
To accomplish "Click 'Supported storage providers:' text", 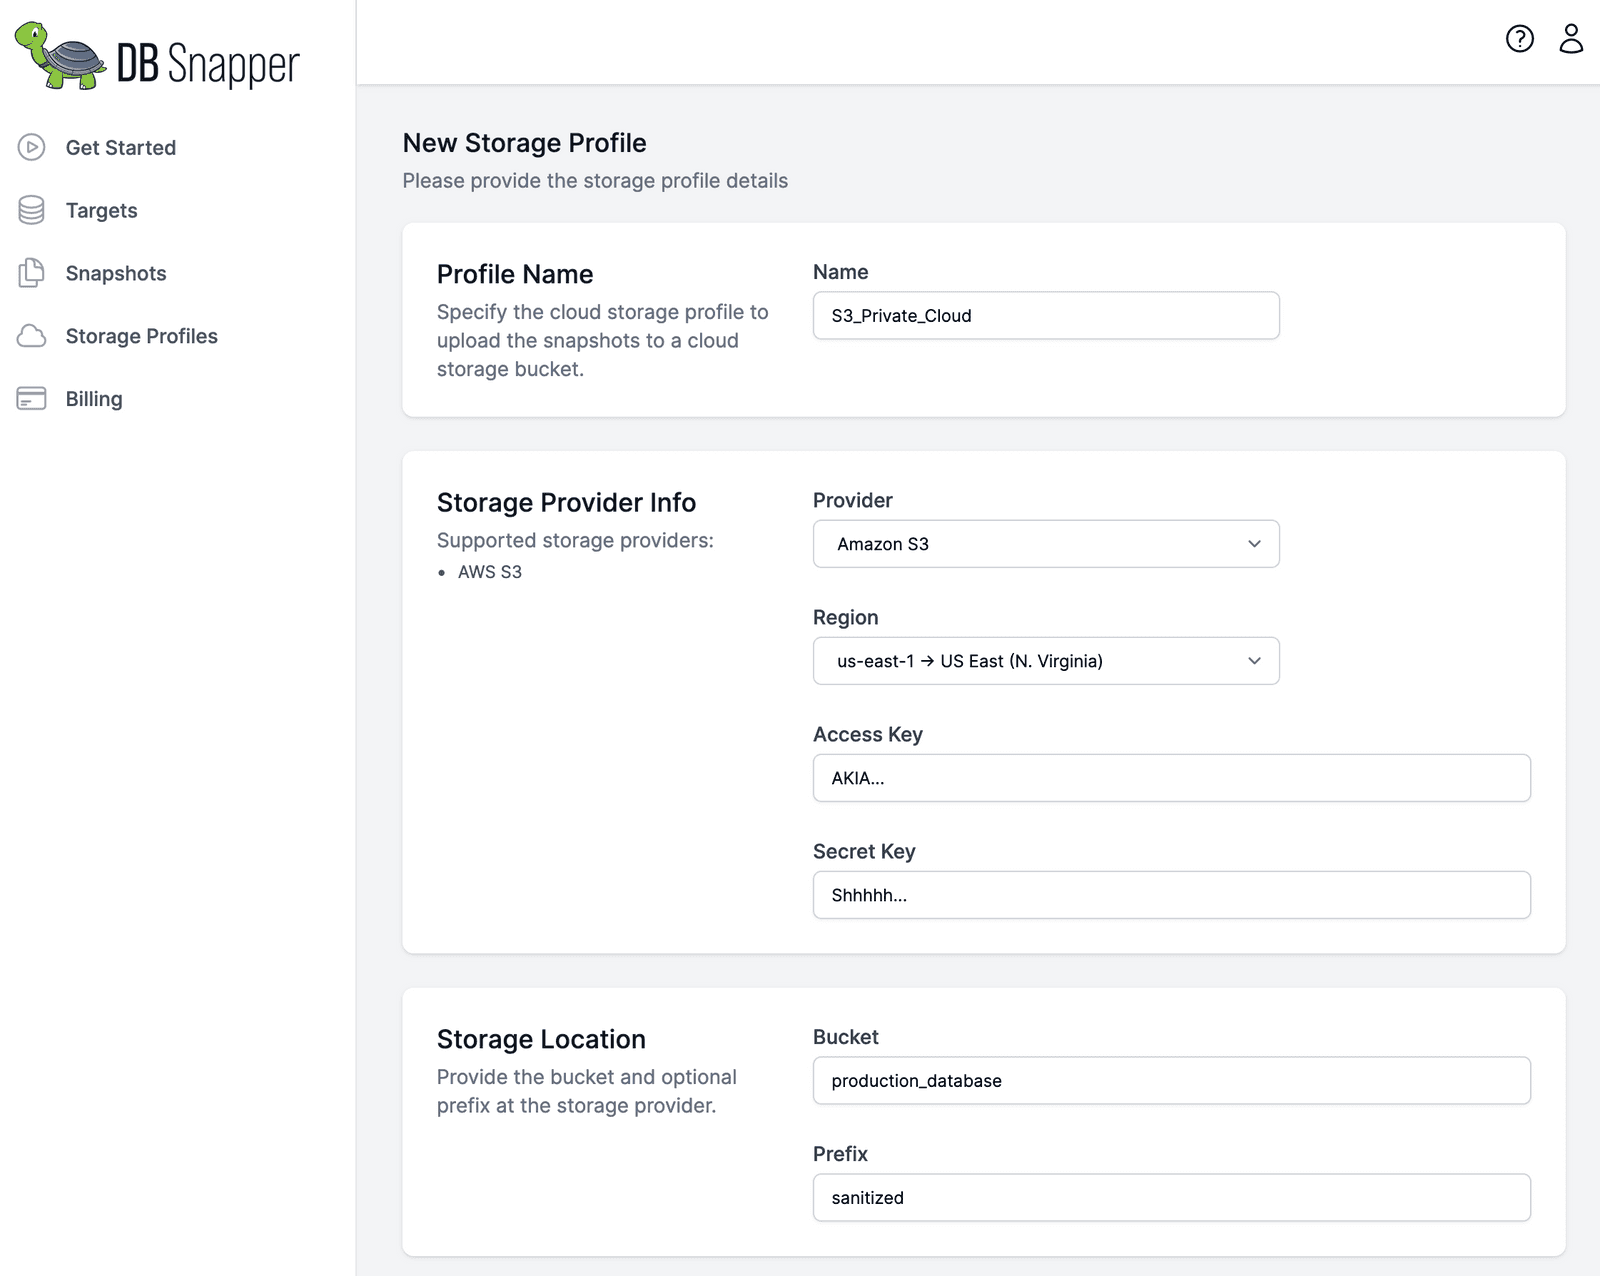I will (575, 540).
